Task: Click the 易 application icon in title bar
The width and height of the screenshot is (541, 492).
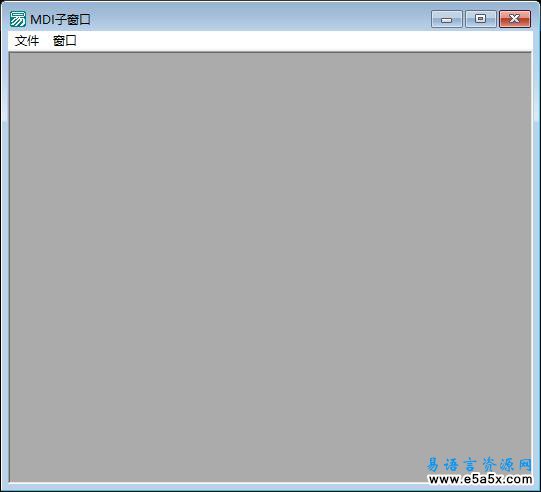Action: [x=18, y=19]
